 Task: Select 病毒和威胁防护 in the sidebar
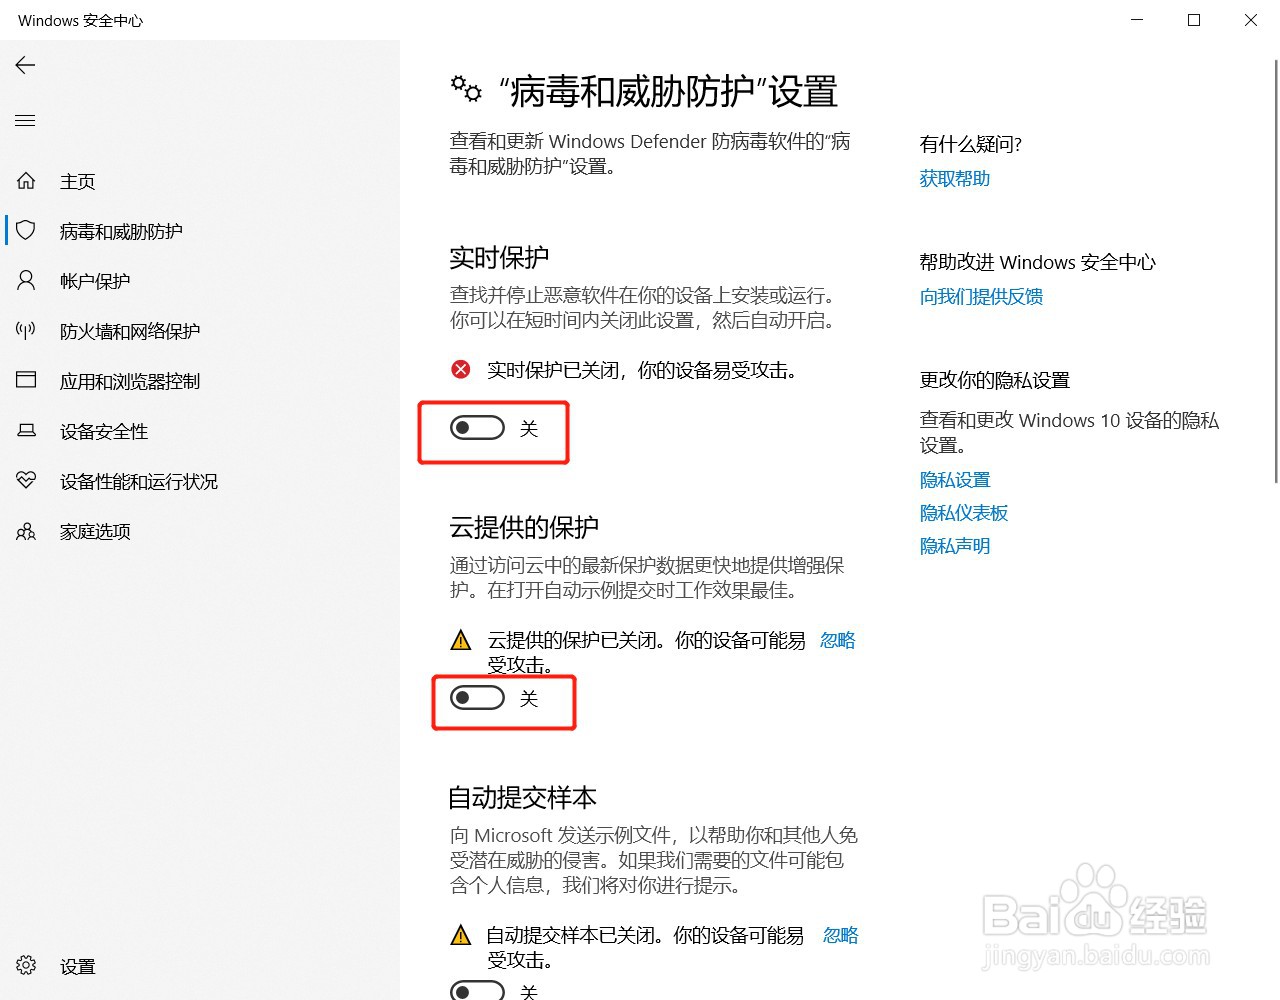click(120, 231)
